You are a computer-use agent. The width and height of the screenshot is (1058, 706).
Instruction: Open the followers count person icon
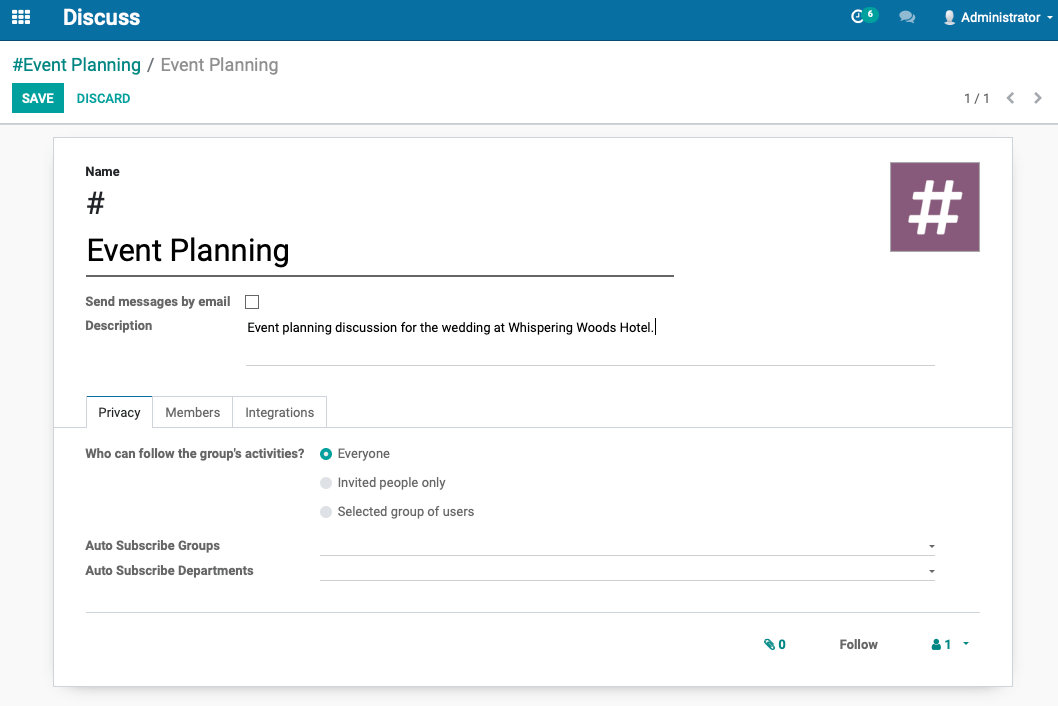tap(949, 645)
